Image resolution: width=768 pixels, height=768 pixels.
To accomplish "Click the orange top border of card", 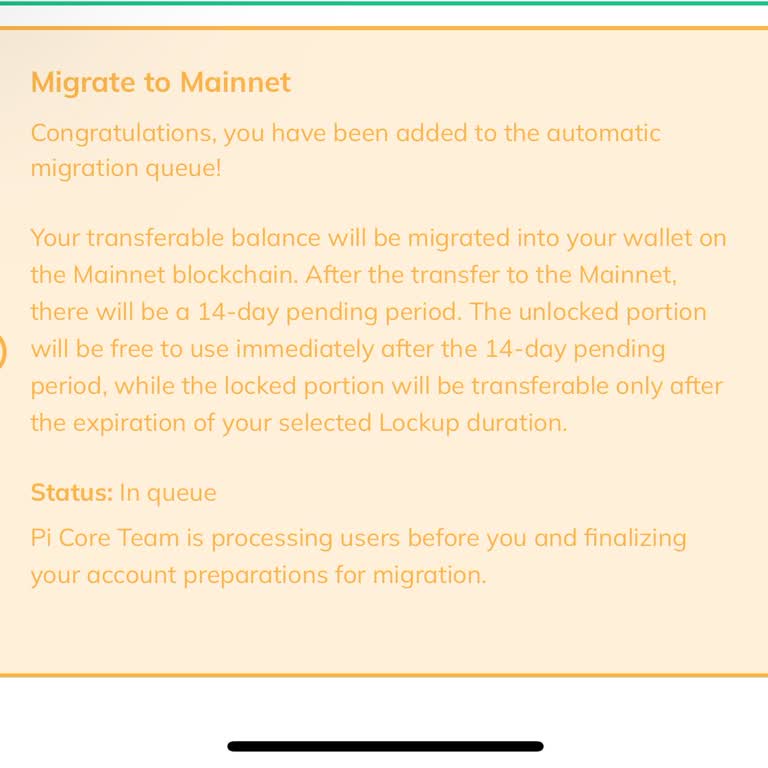I will pos(384,28).
